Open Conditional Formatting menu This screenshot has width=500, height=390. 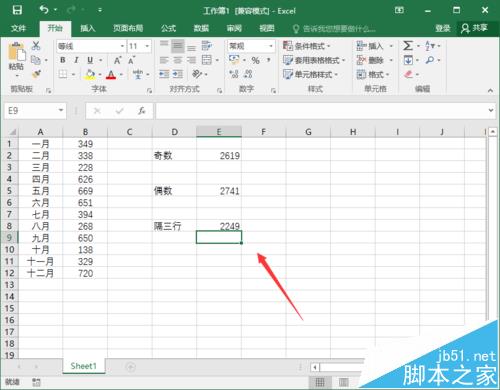307,46
